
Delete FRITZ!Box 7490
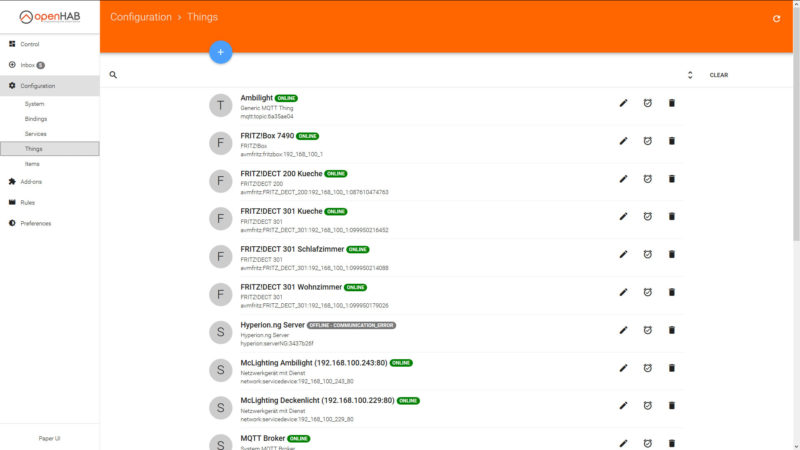coord(671,141)
